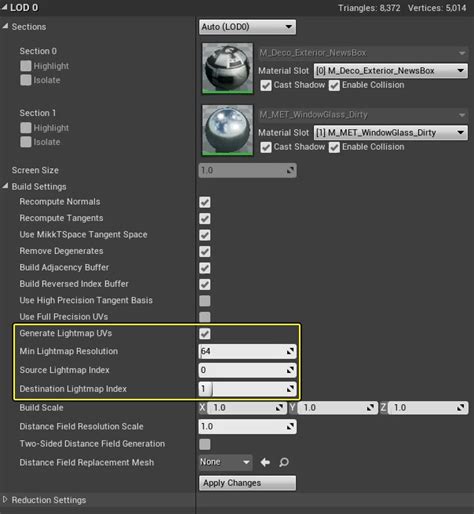This screenshot has width=474, height=514.
Task: Expand the Reduction Settings group
Action: (x=5, y=499)
